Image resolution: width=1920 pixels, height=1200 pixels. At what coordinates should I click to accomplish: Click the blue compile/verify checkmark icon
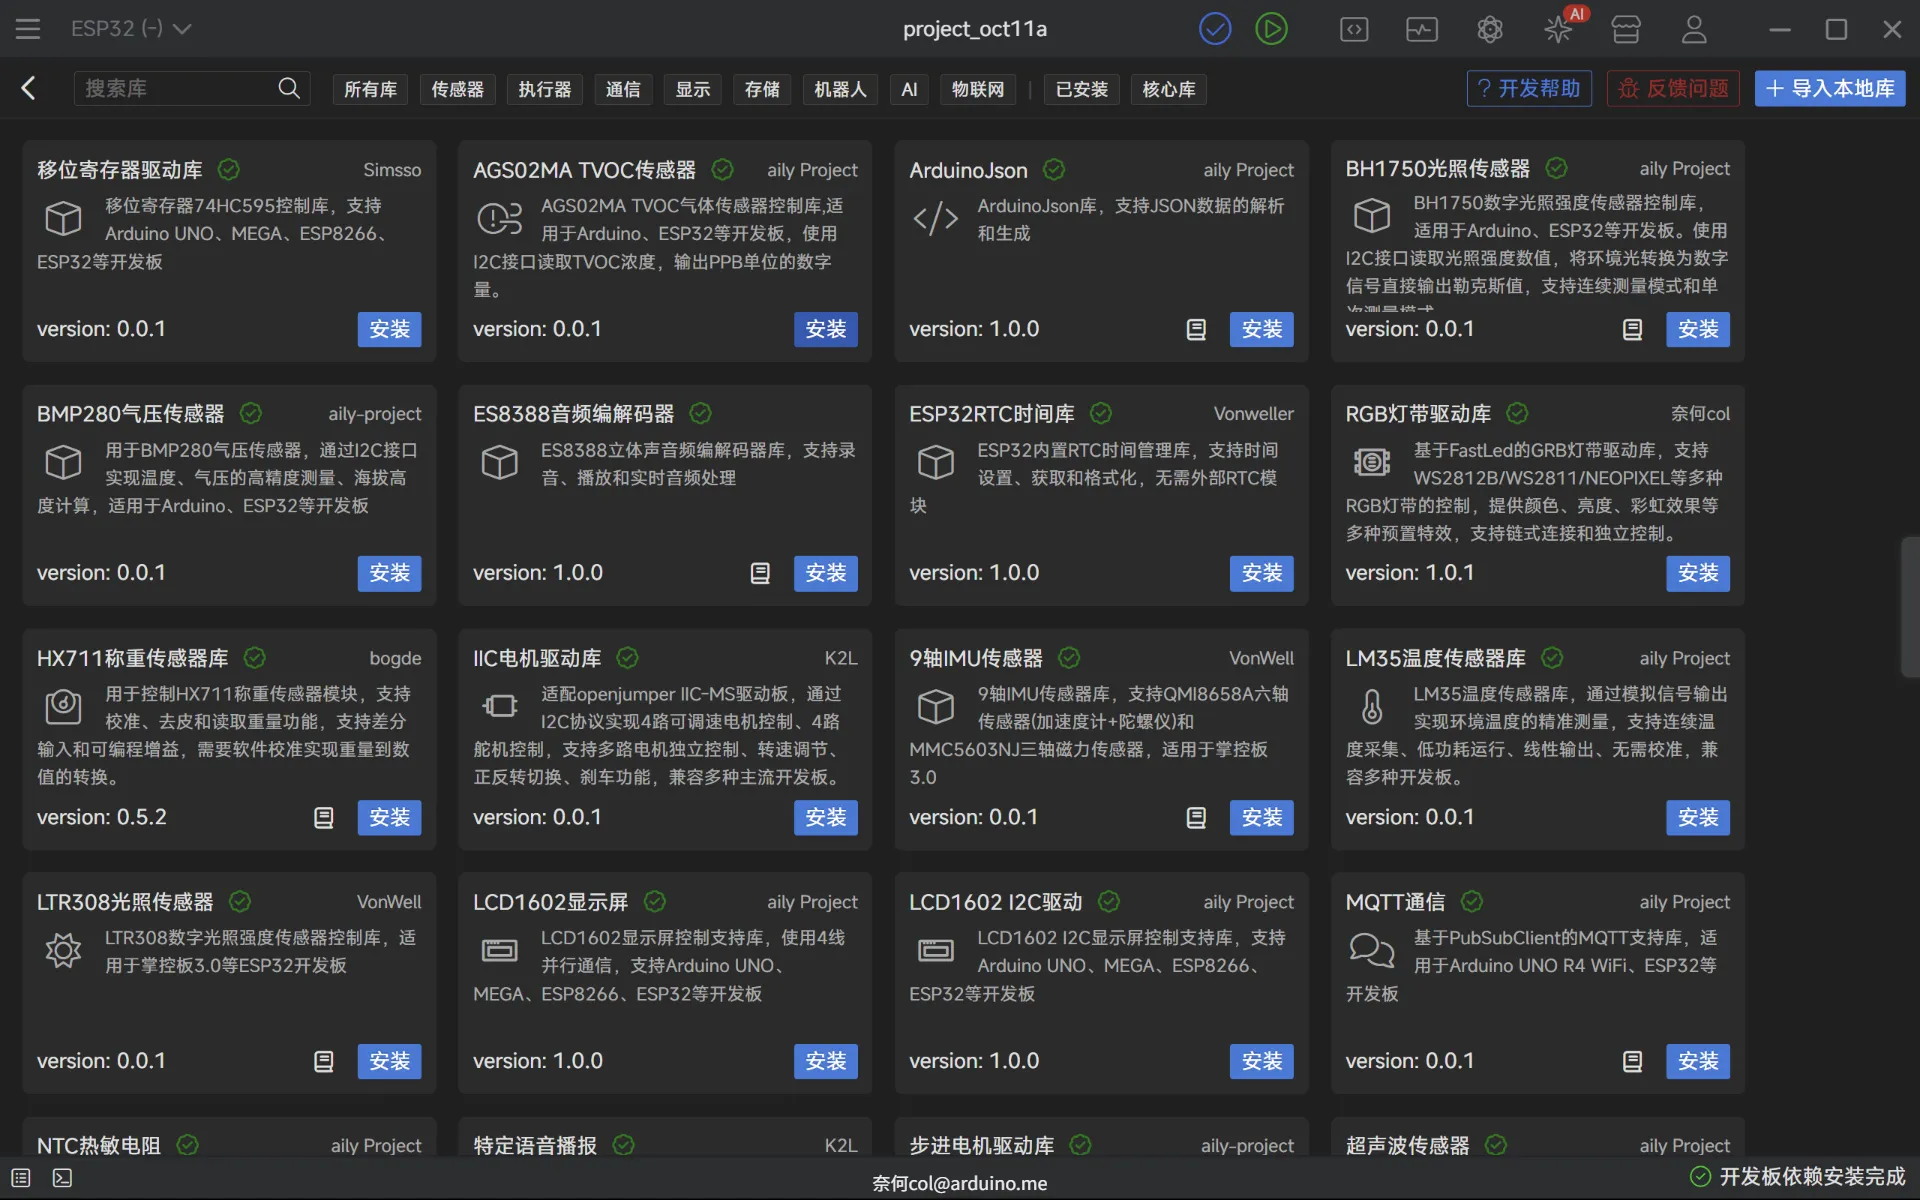point(1215,29)
